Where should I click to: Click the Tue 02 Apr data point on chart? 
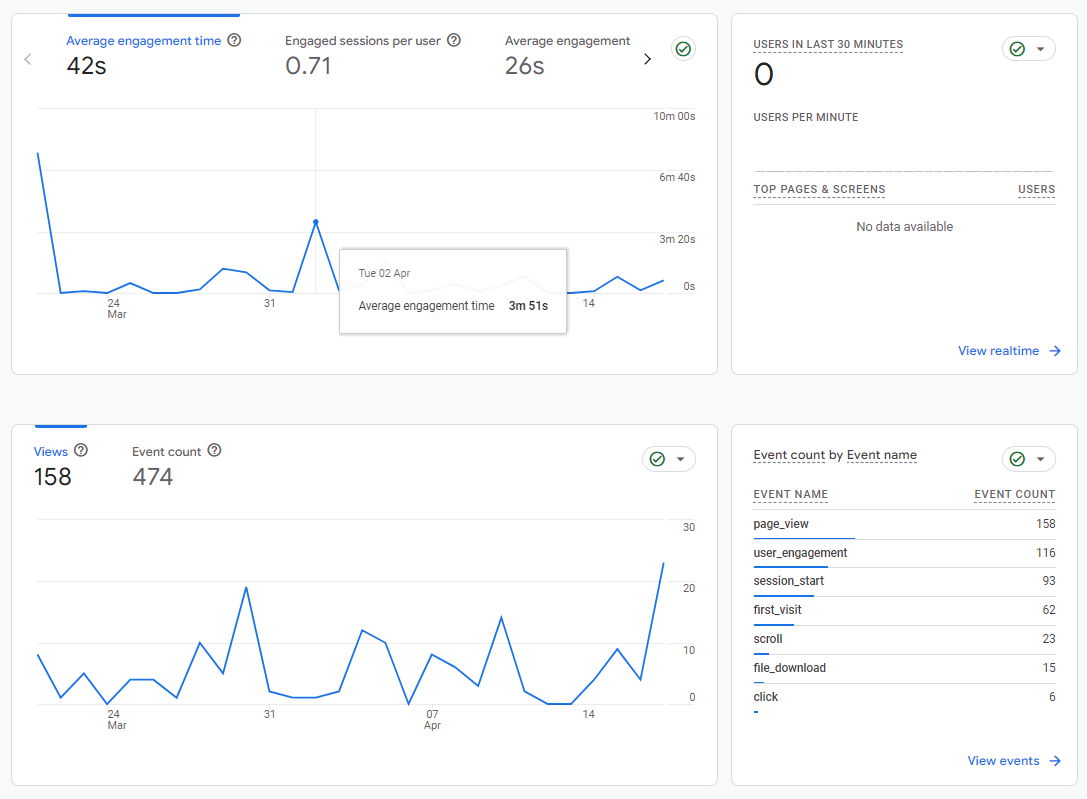tap(315, 222)
